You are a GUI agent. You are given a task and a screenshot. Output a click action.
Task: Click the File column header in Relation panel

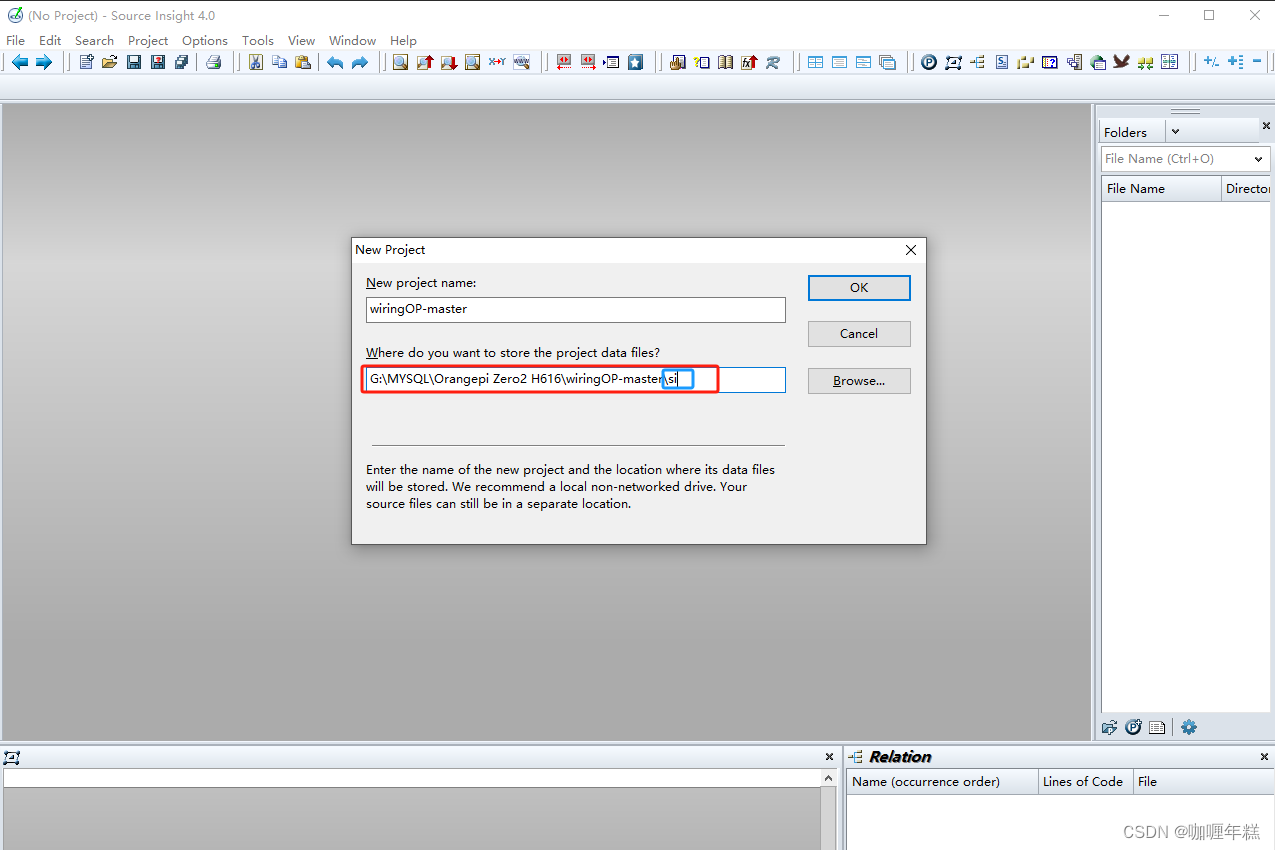1203,782
